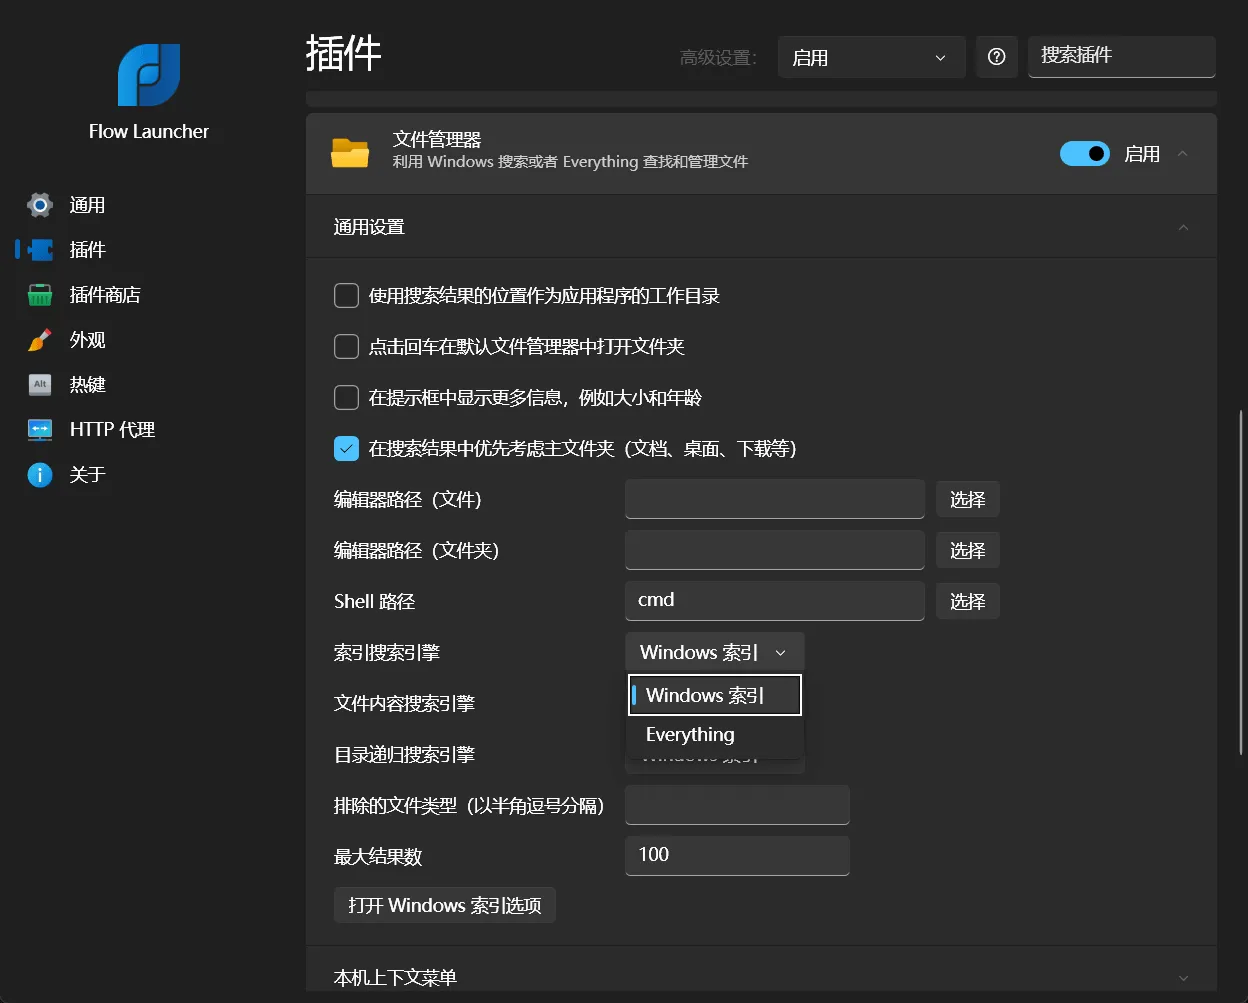
Task: Click the yellow folder icon of 文件管理器
Action: pyautogui.click(x=350, y=153)
